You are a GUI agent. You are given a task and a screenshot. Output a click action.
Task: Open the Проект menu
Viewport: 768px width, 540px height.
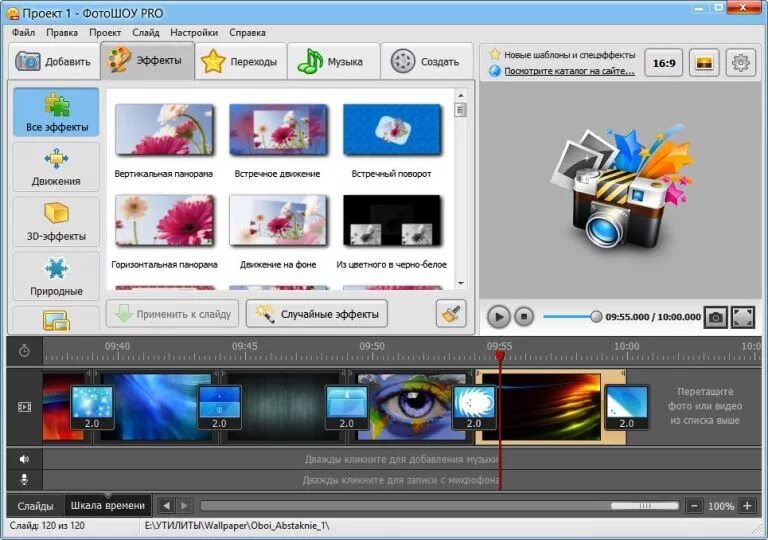click(x=105, y=32)
